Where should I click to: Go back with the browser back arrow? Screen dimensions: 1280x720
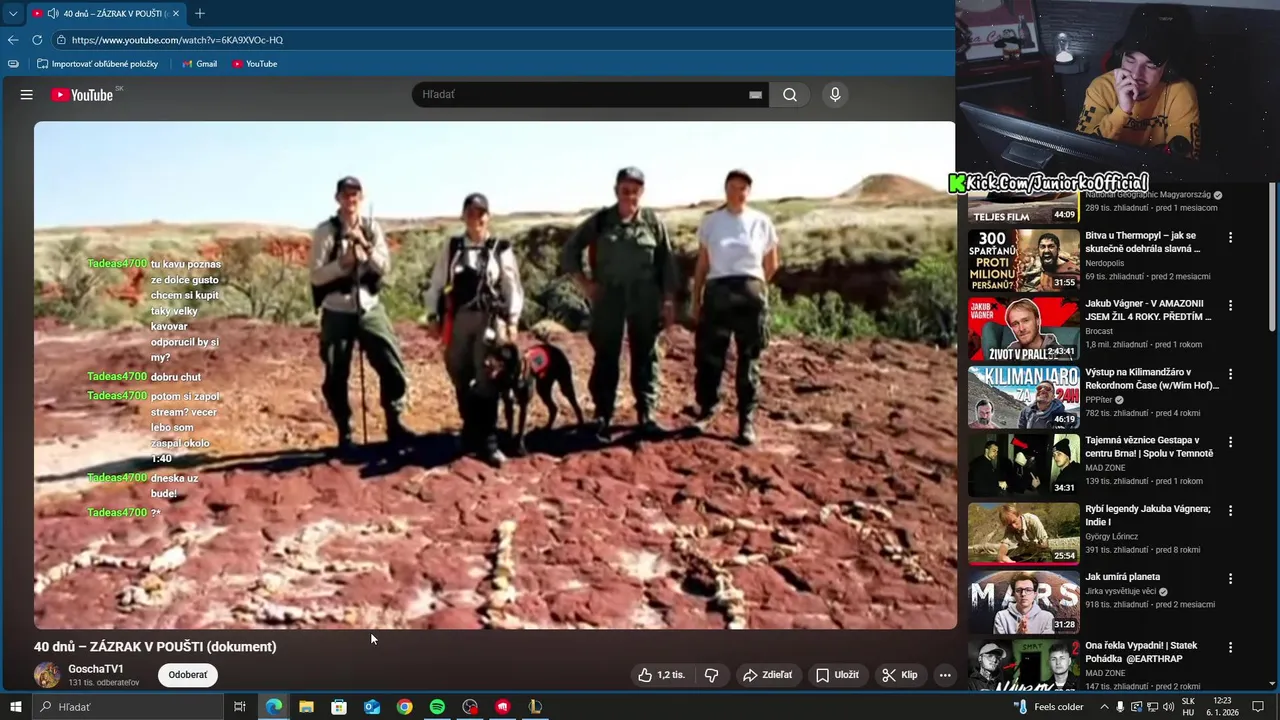point(13,40)
